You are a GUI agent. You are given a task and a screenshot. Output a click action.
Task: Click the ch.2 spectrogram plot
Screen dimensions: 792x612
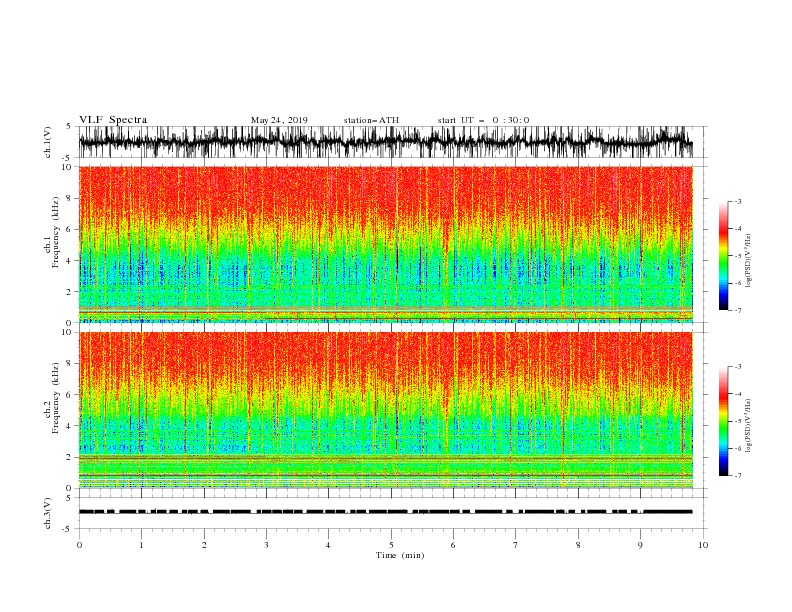[x=386, y=410]
